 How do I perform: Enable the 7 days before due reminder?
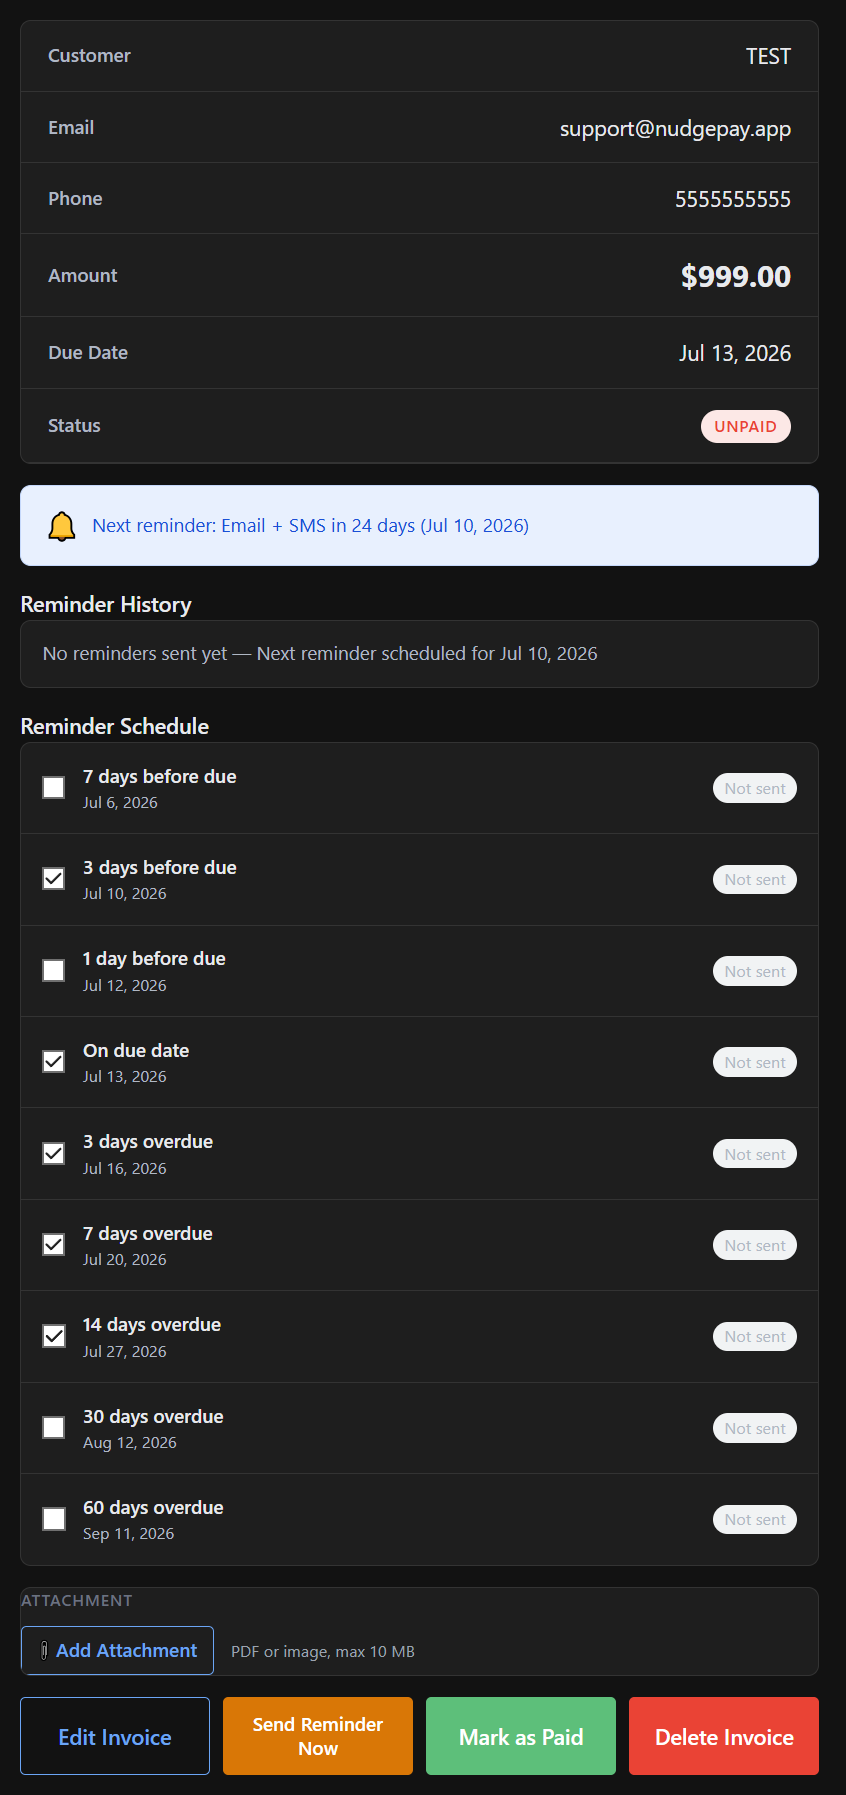click(x=54, y=788)
